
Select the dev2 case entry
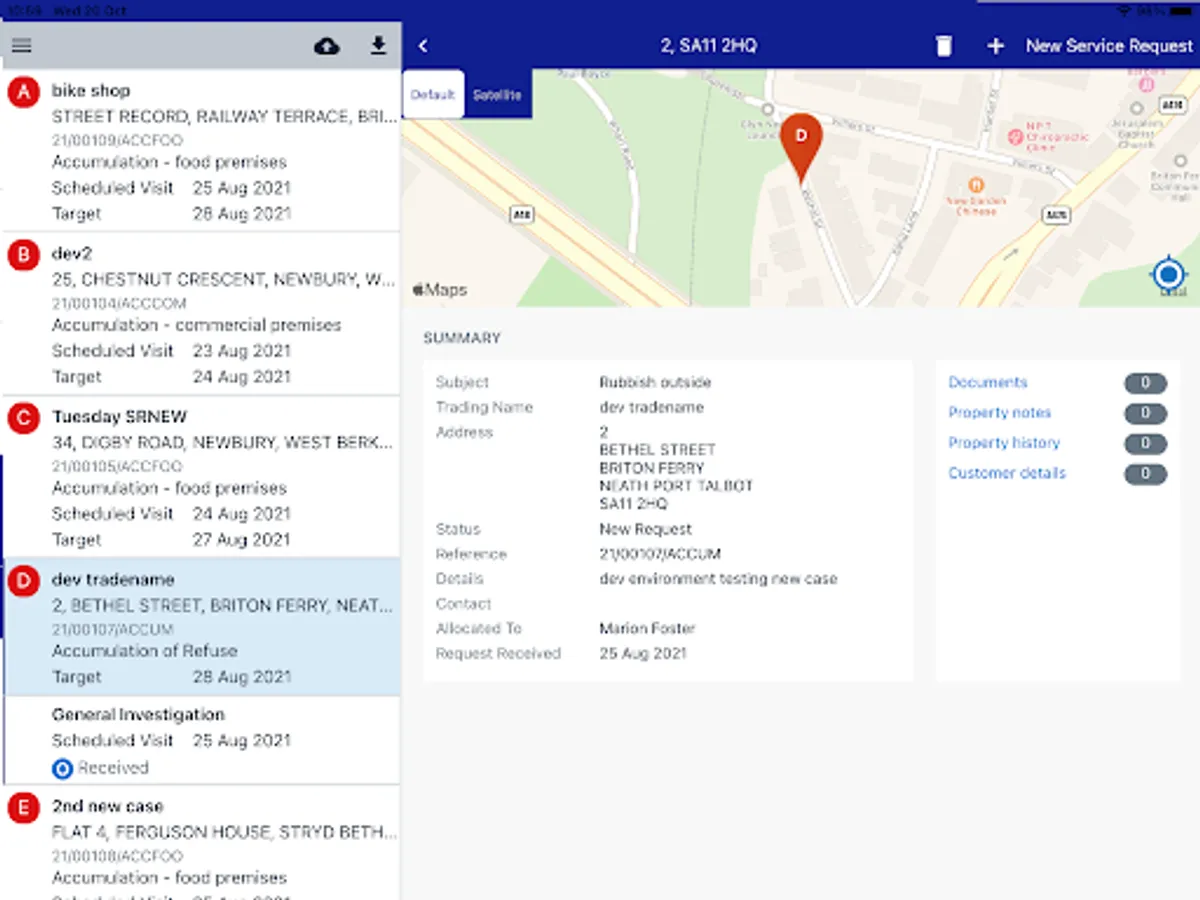200,314
